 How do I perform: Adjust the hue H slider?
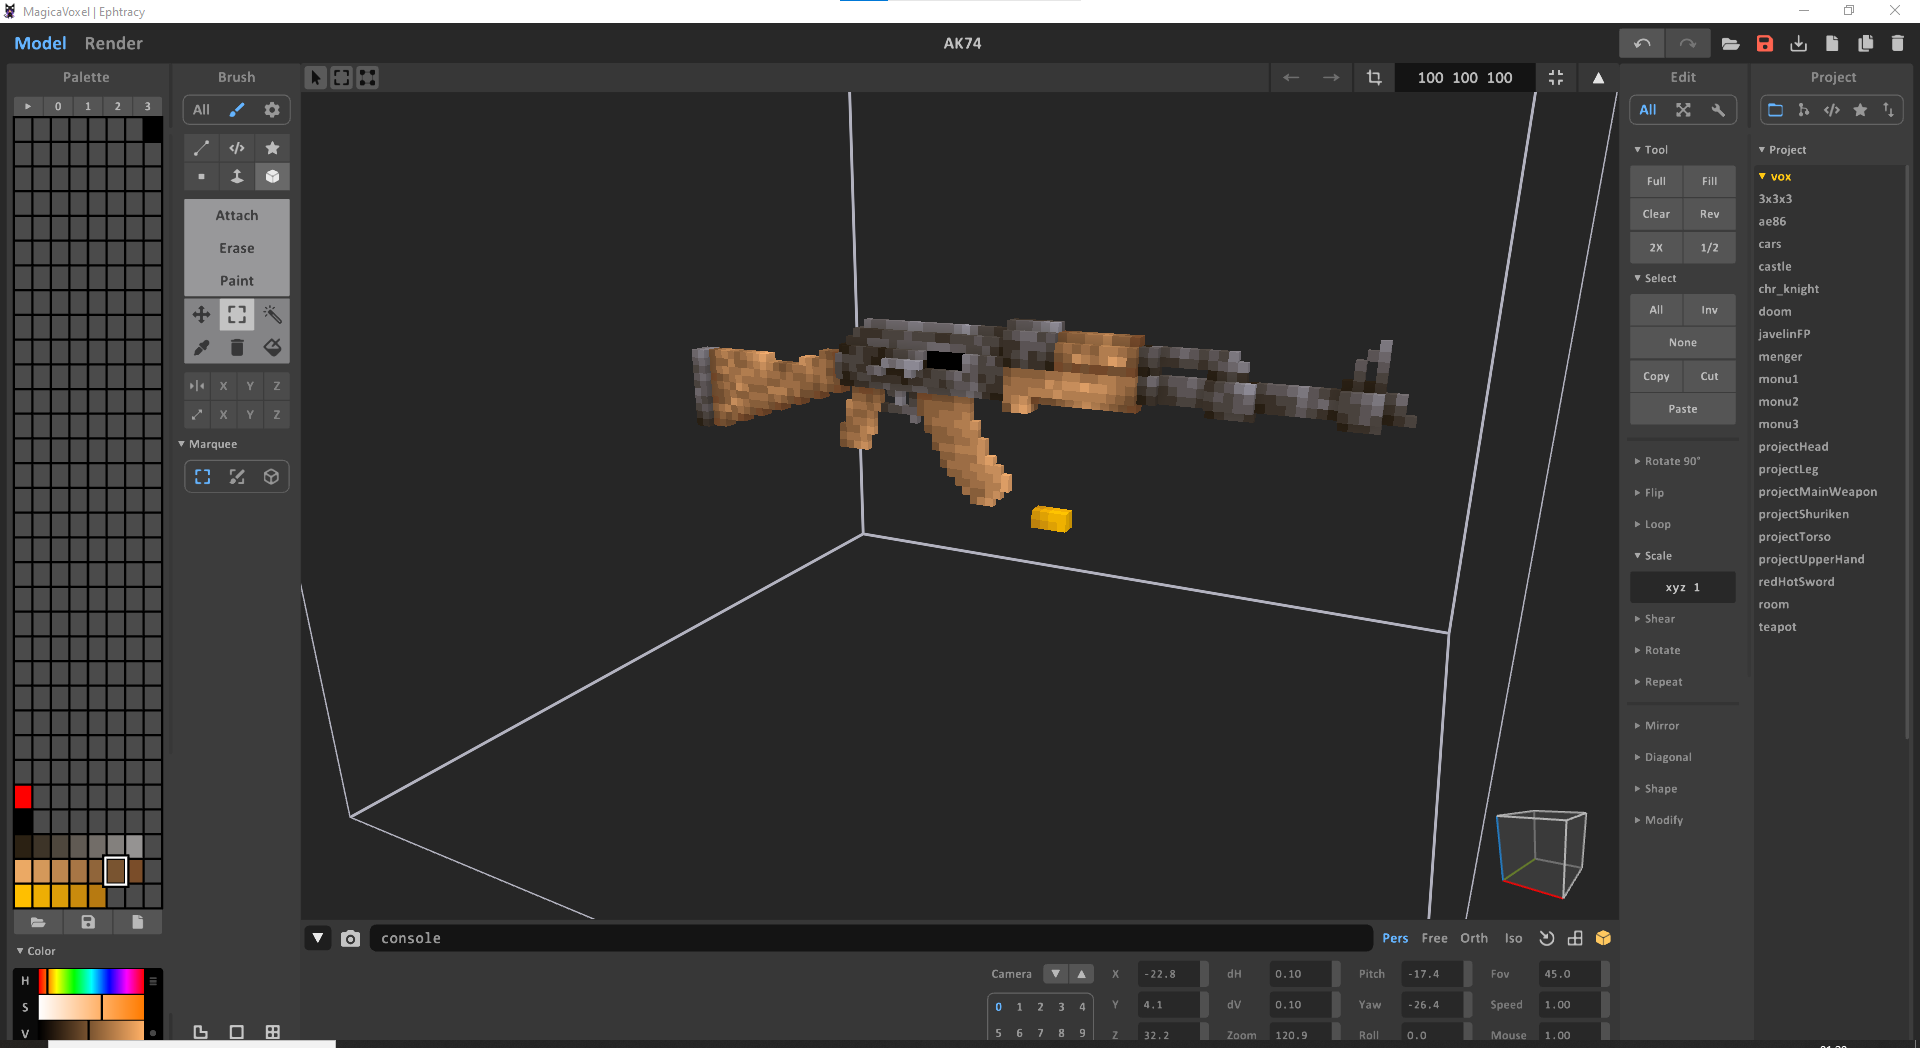(x=90, y=981)
